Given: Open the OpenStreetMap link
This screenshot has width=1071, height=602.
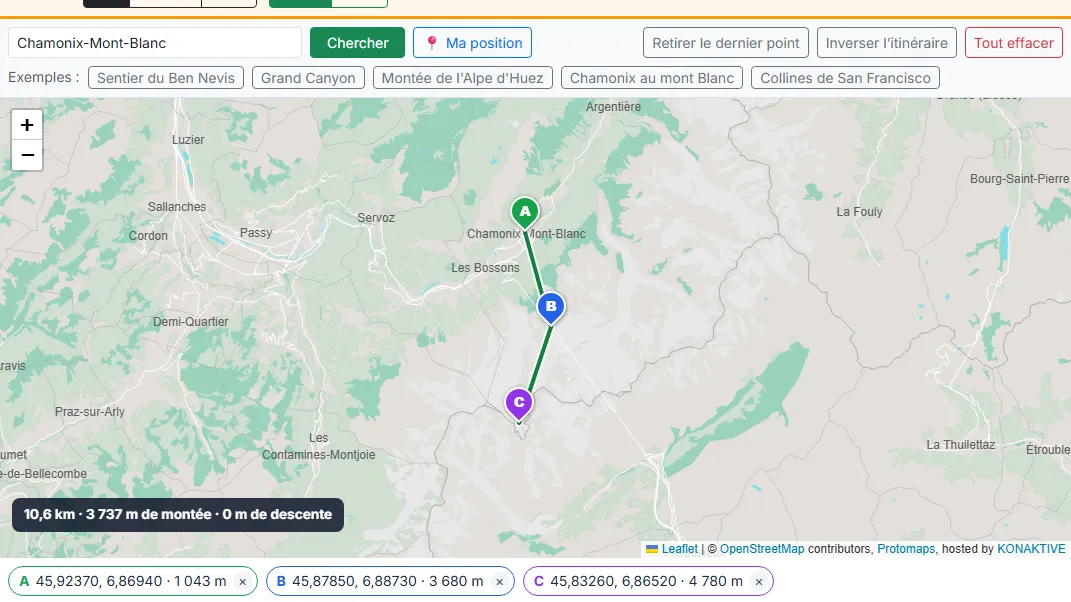Looking at the screenshot, I should tap(762, 549).
